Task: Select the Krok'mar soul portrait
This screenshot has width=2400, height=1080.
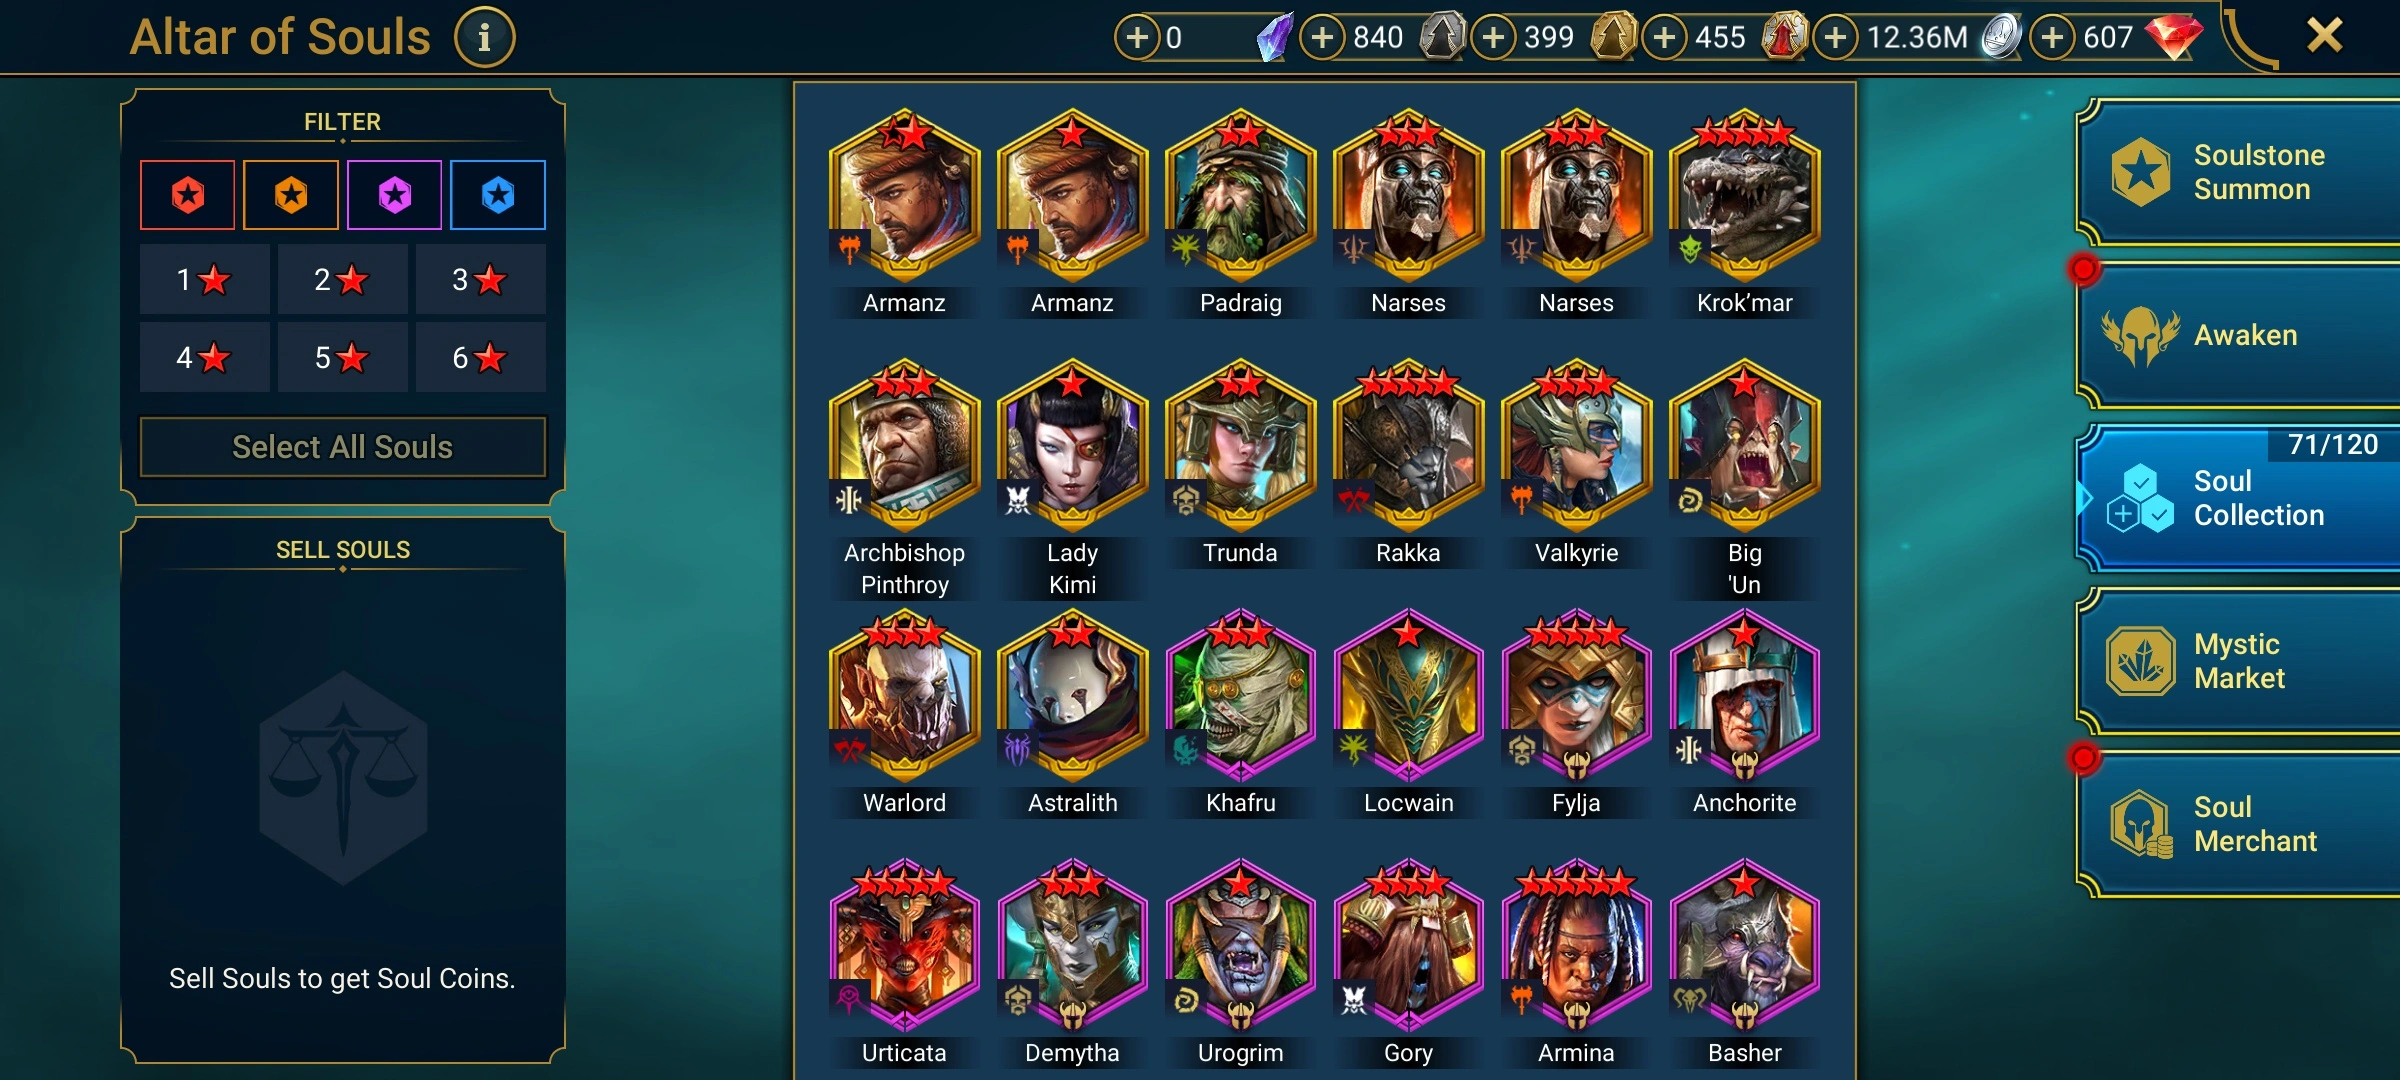Action: click(1745, 196)
